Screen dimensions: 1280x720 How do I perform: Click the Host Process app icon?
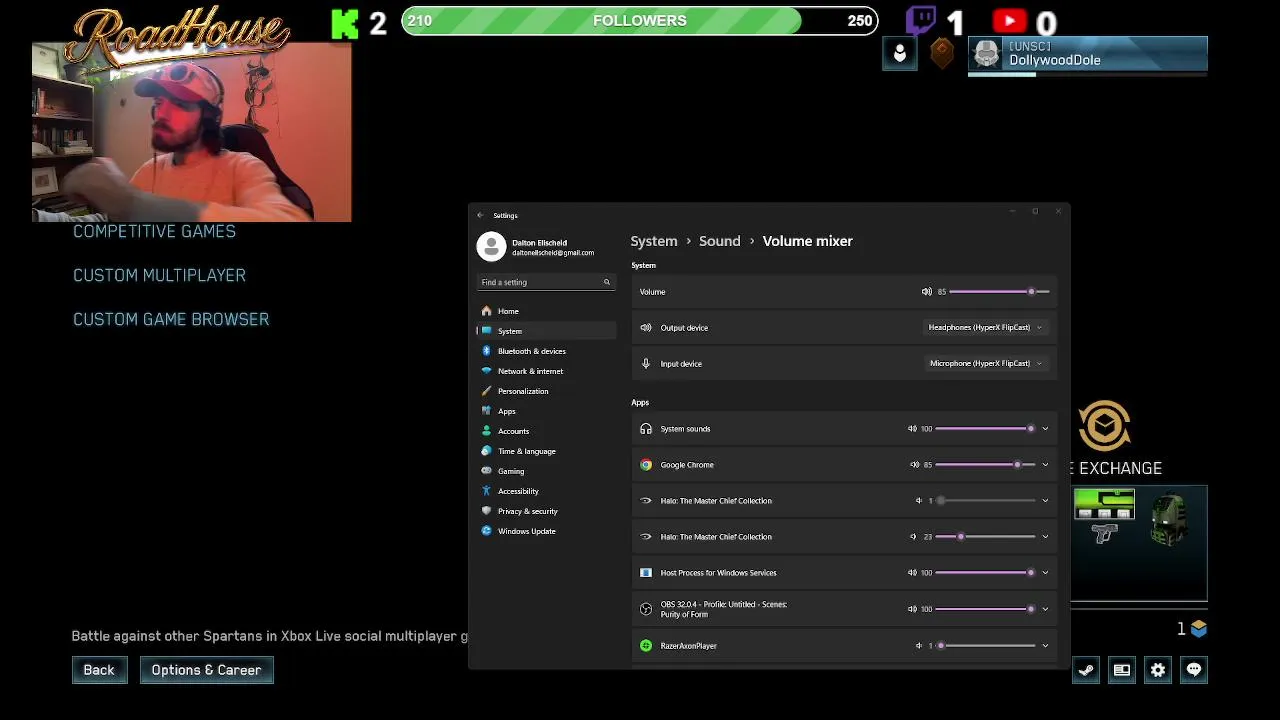tap(646, 573)
